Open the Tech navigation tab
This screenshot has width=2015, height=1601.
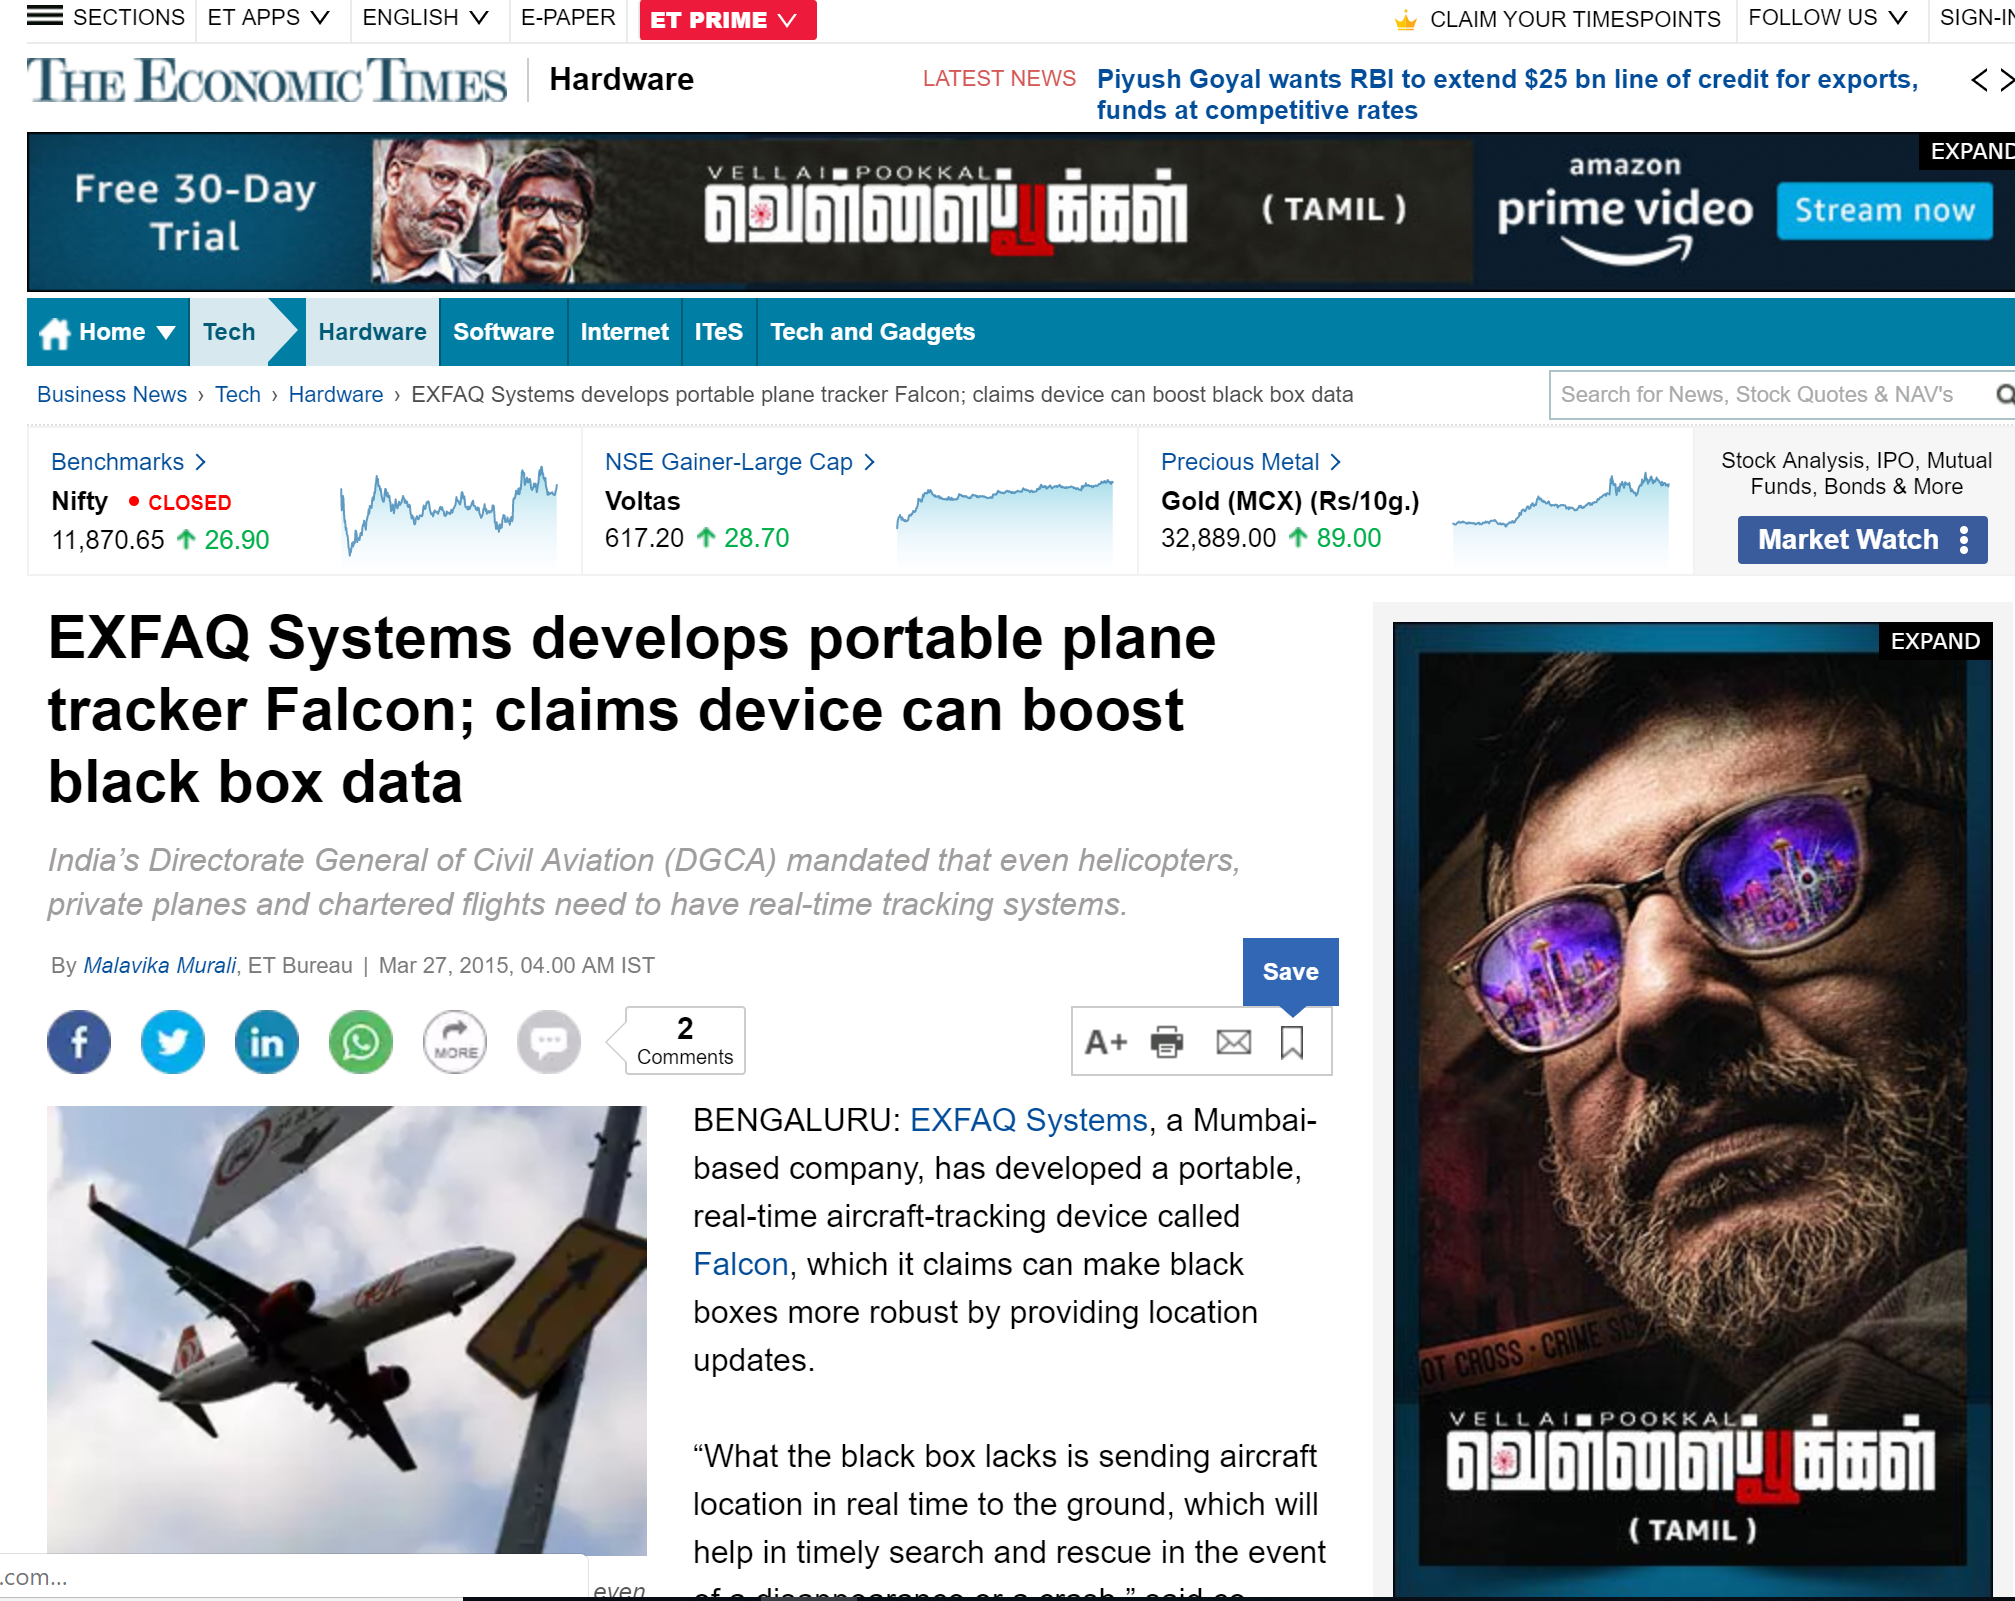[x=229, y=332]
